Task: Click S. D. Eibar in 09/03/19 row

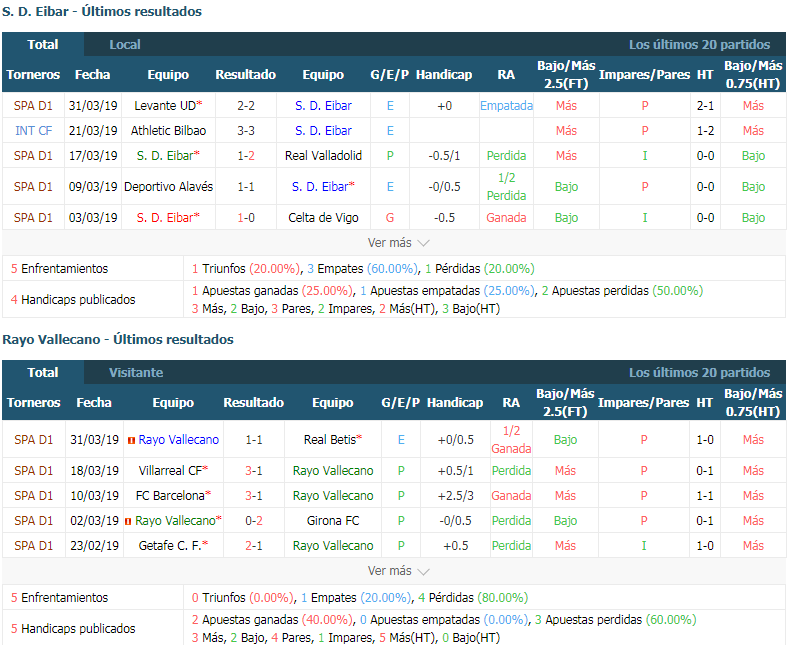Action: pos(320,187)
